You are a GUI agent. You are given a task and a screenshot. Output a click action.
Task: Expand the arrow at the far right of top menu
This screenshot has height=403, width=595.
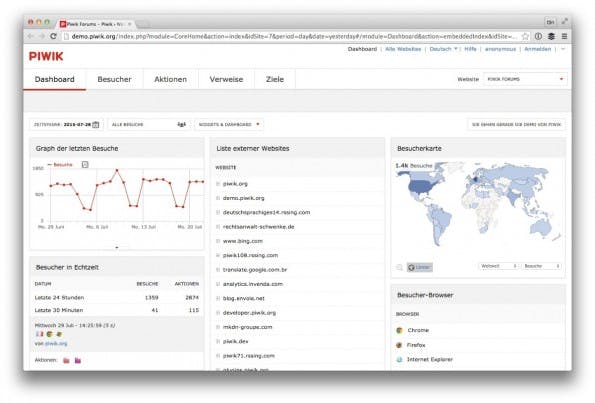(x=563, y=49)
